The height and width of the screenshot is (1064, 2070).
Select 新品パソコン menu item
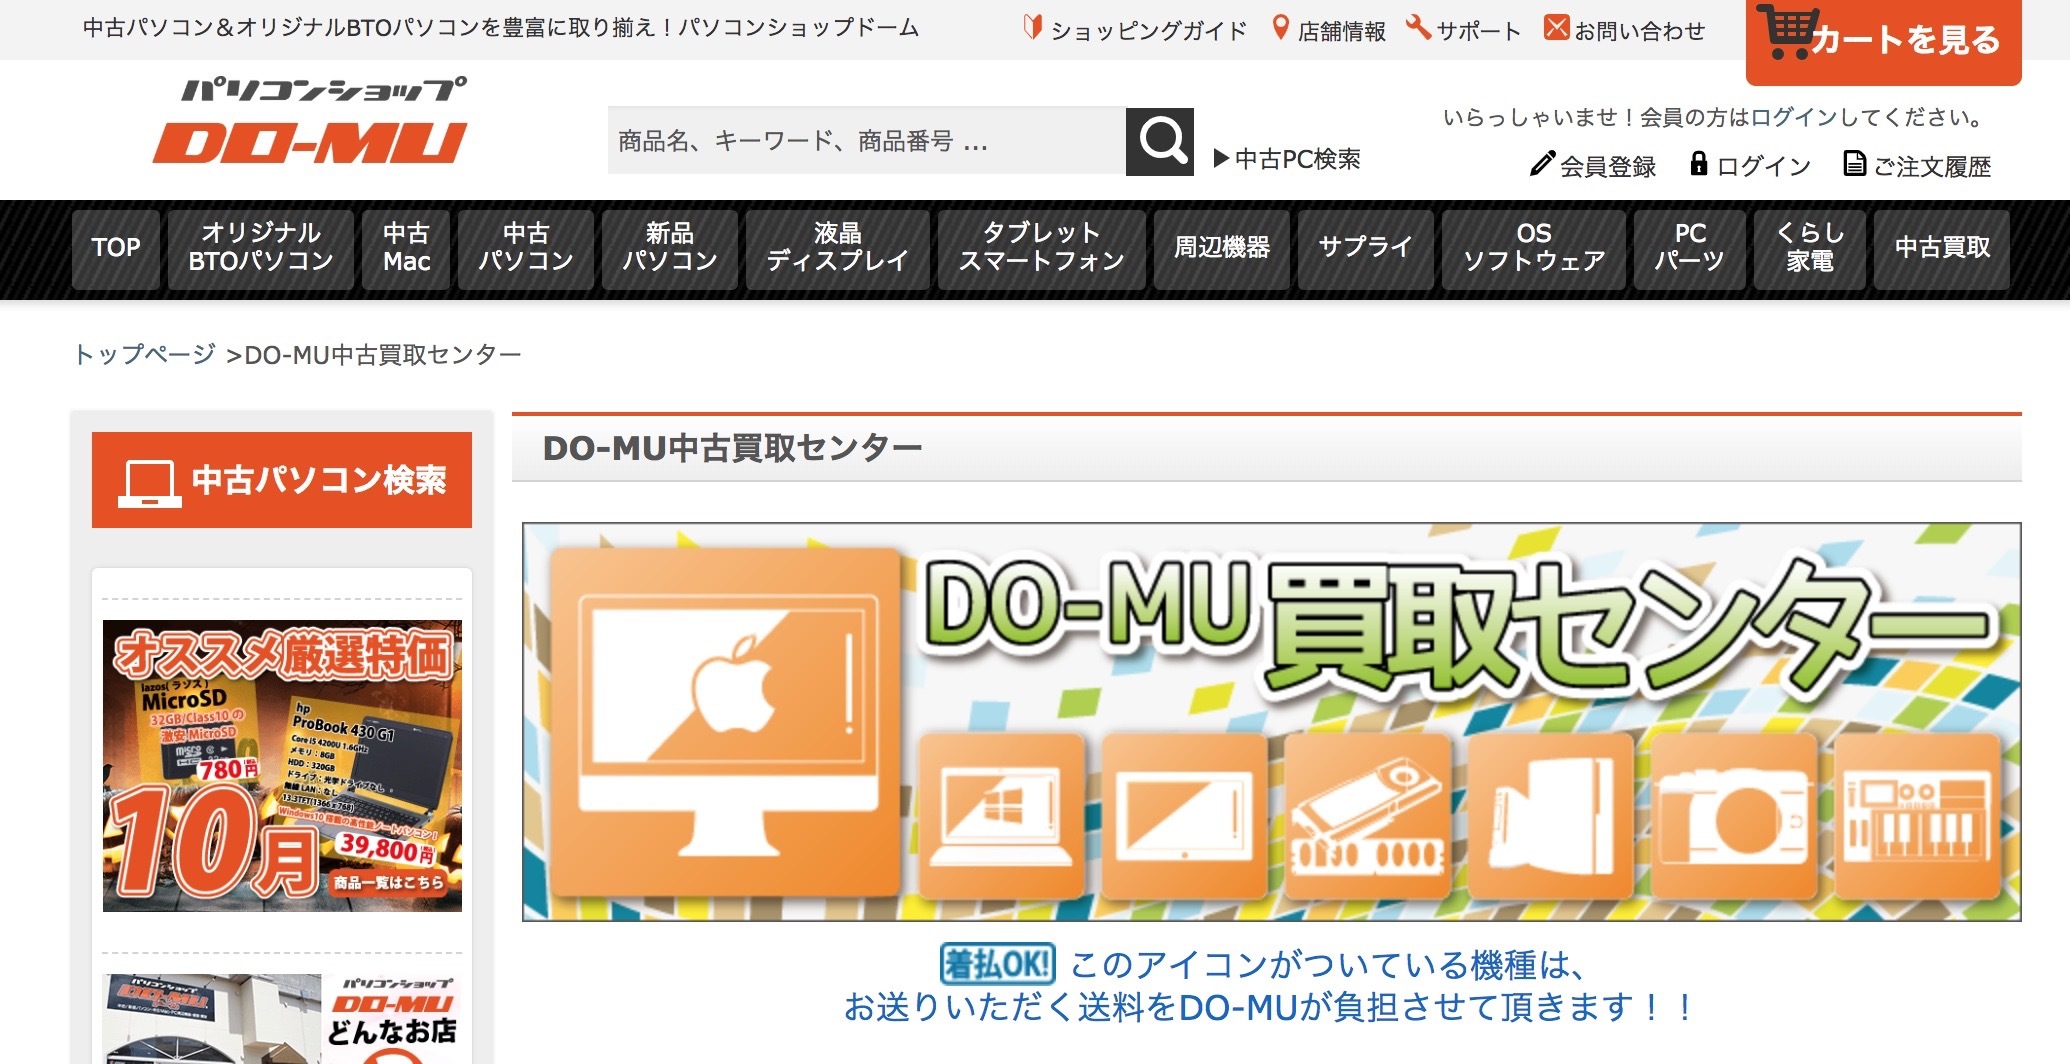pyautogui.click(x=670, y=248)
